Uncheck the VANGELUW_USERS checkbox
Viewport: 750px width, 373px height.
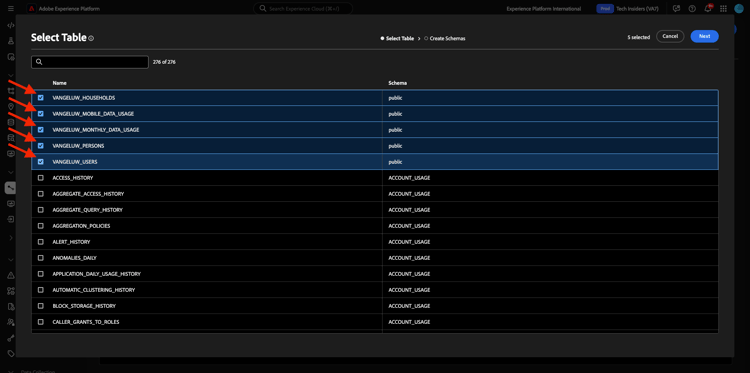(41, 162)
